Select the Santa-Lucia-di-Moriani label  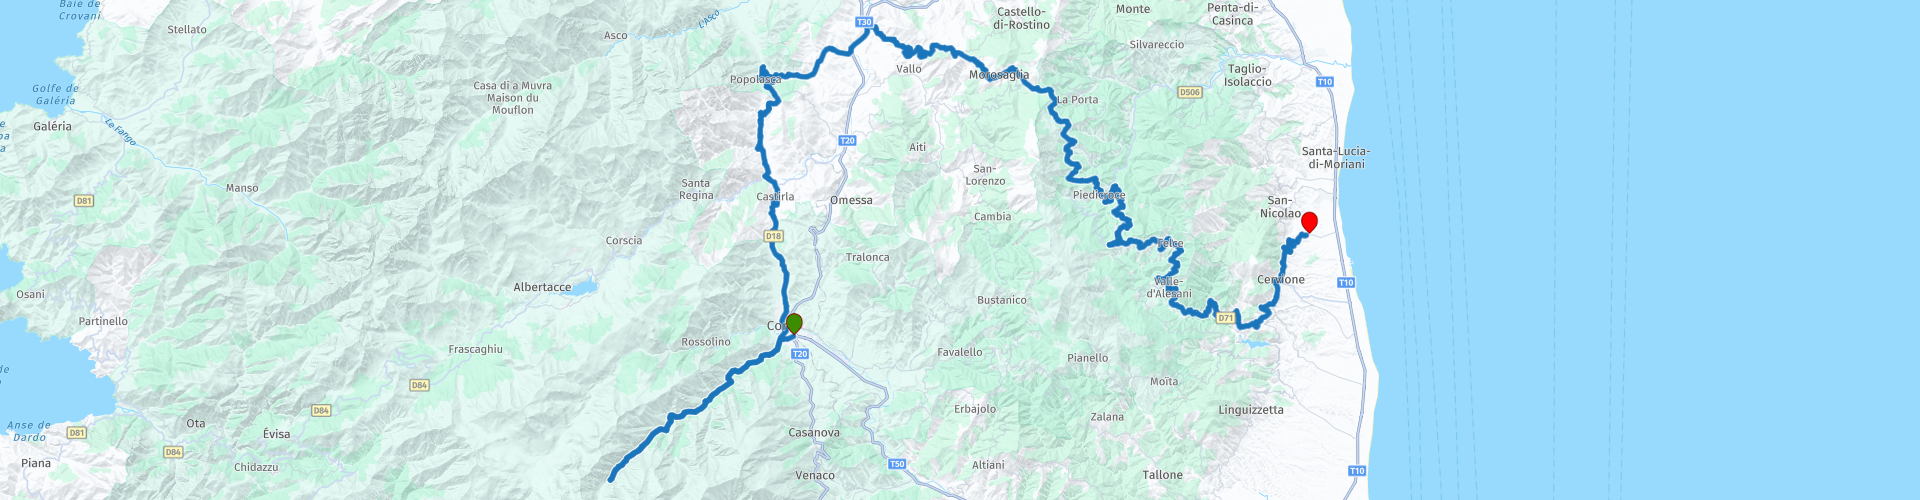(x=1336, y=158)
